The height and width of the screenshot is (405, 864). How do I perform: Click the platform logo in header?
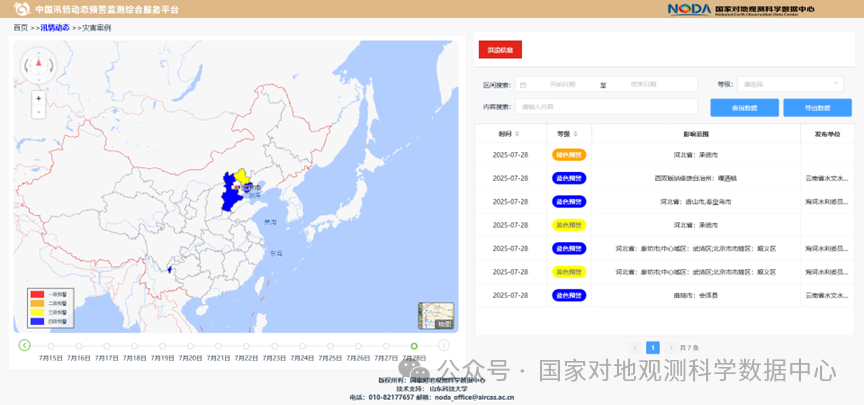21,8
